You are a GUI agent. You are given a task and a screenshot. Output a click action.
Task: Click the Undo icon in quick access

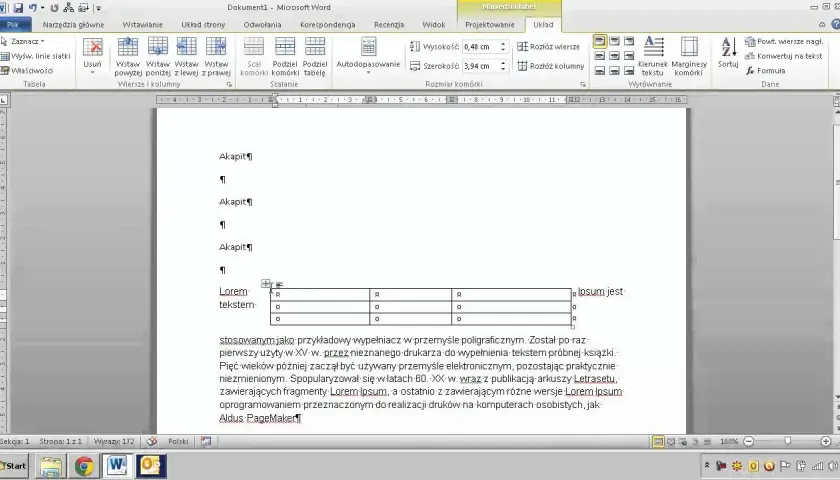[33, 8]
